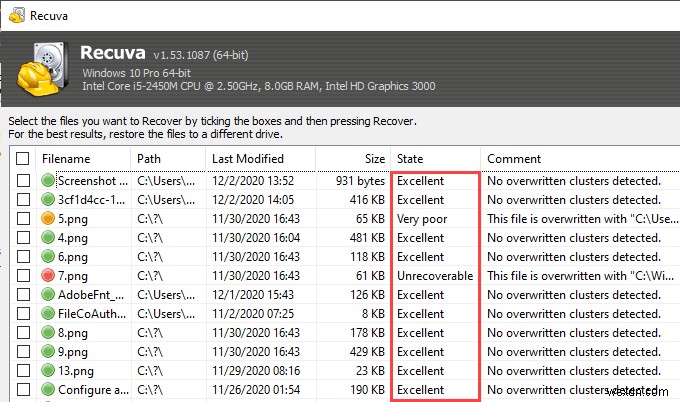Click green status icon of Screenshot file
680x402 pixels.
tap(48, 180)
